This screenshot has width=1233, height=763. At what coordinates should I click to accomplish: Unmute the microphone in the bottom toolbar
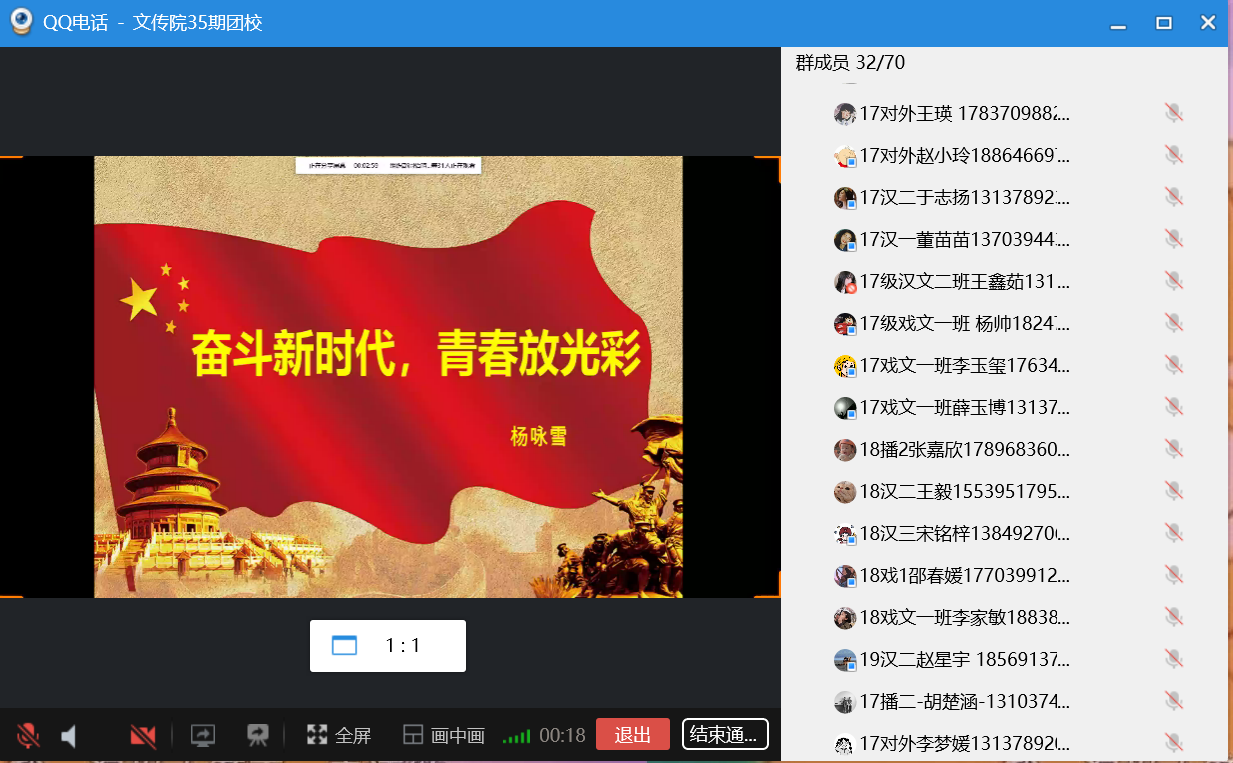(x=28, y=736)
